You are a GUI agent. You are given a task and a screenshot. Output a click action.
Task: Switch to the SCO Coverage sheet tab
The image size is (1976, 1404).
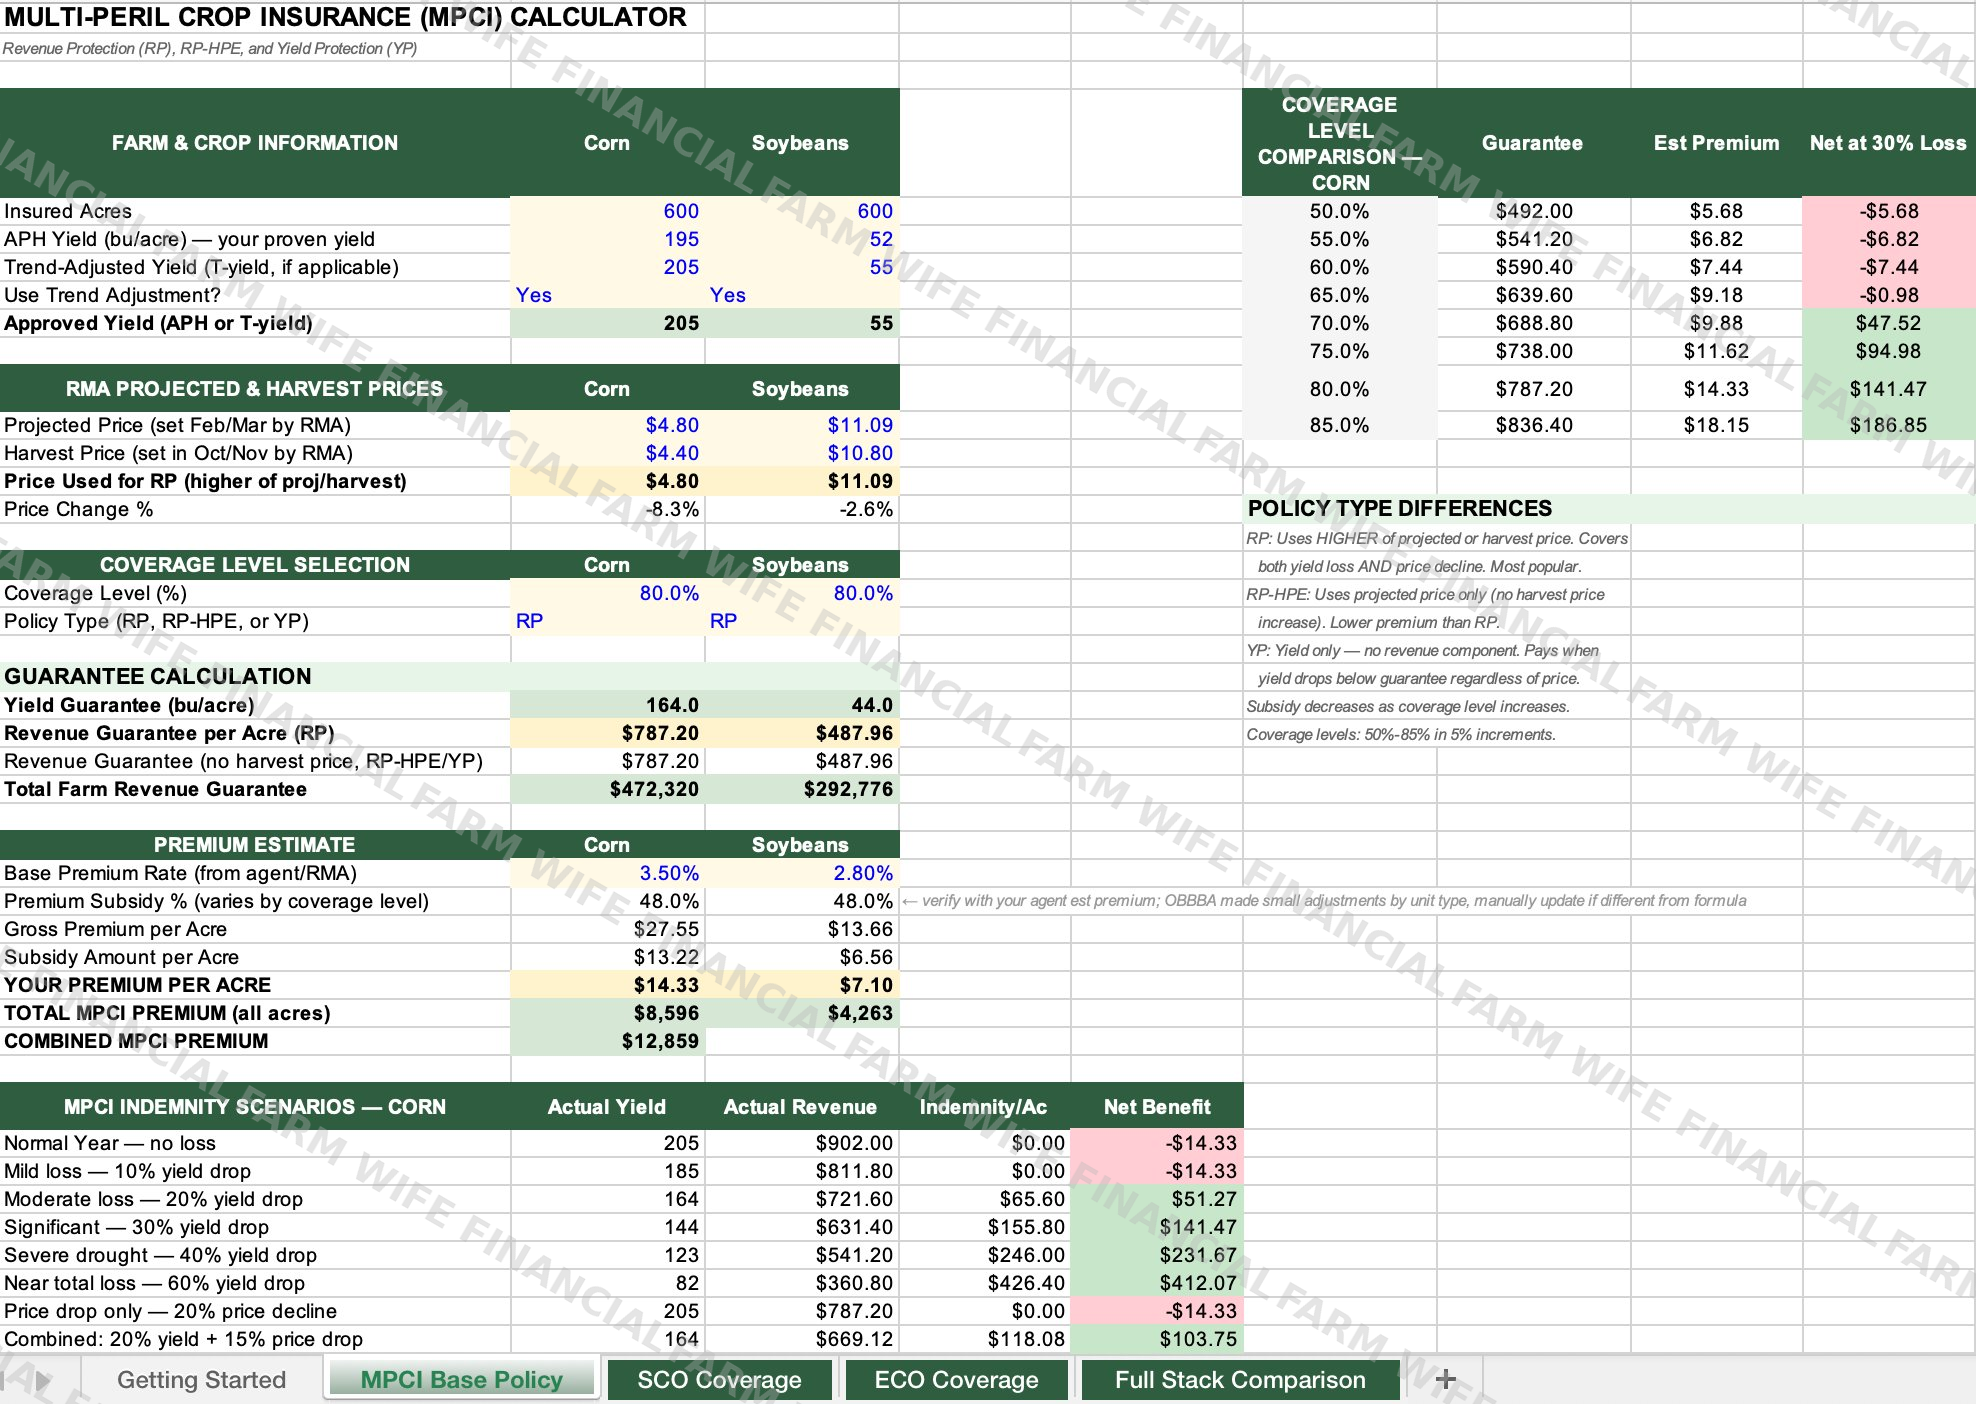click(x=719, y=1380)
